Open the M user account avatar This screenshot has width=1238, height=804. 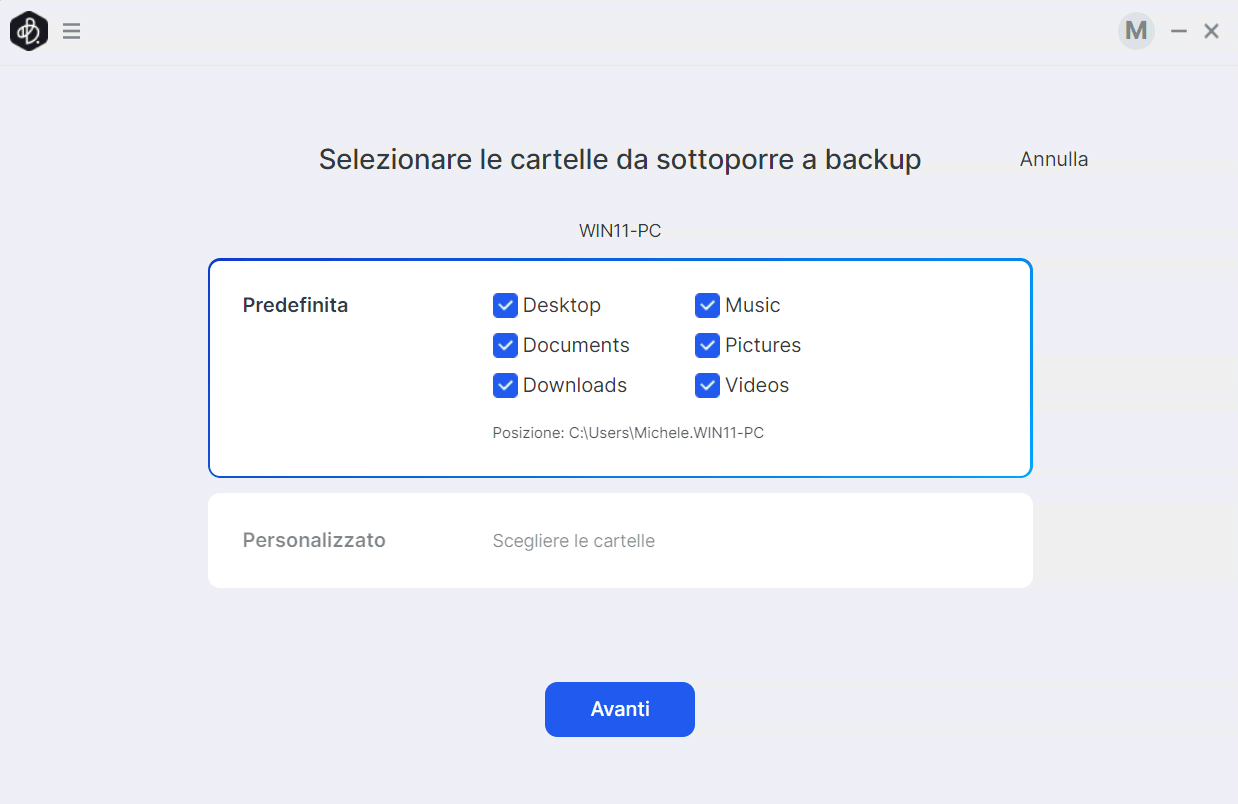coord(1136,31)
